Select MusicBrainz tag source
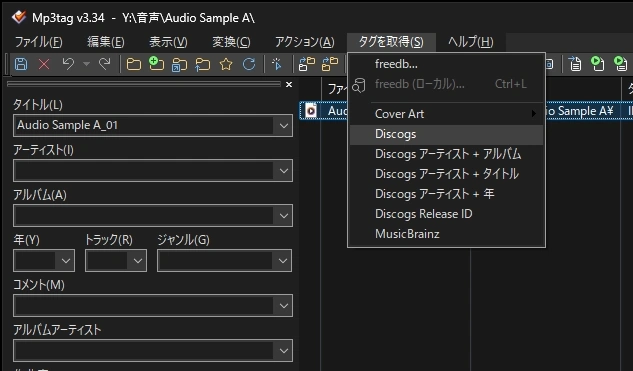Screen dimensions: 633x371 [x=446, y=234]
